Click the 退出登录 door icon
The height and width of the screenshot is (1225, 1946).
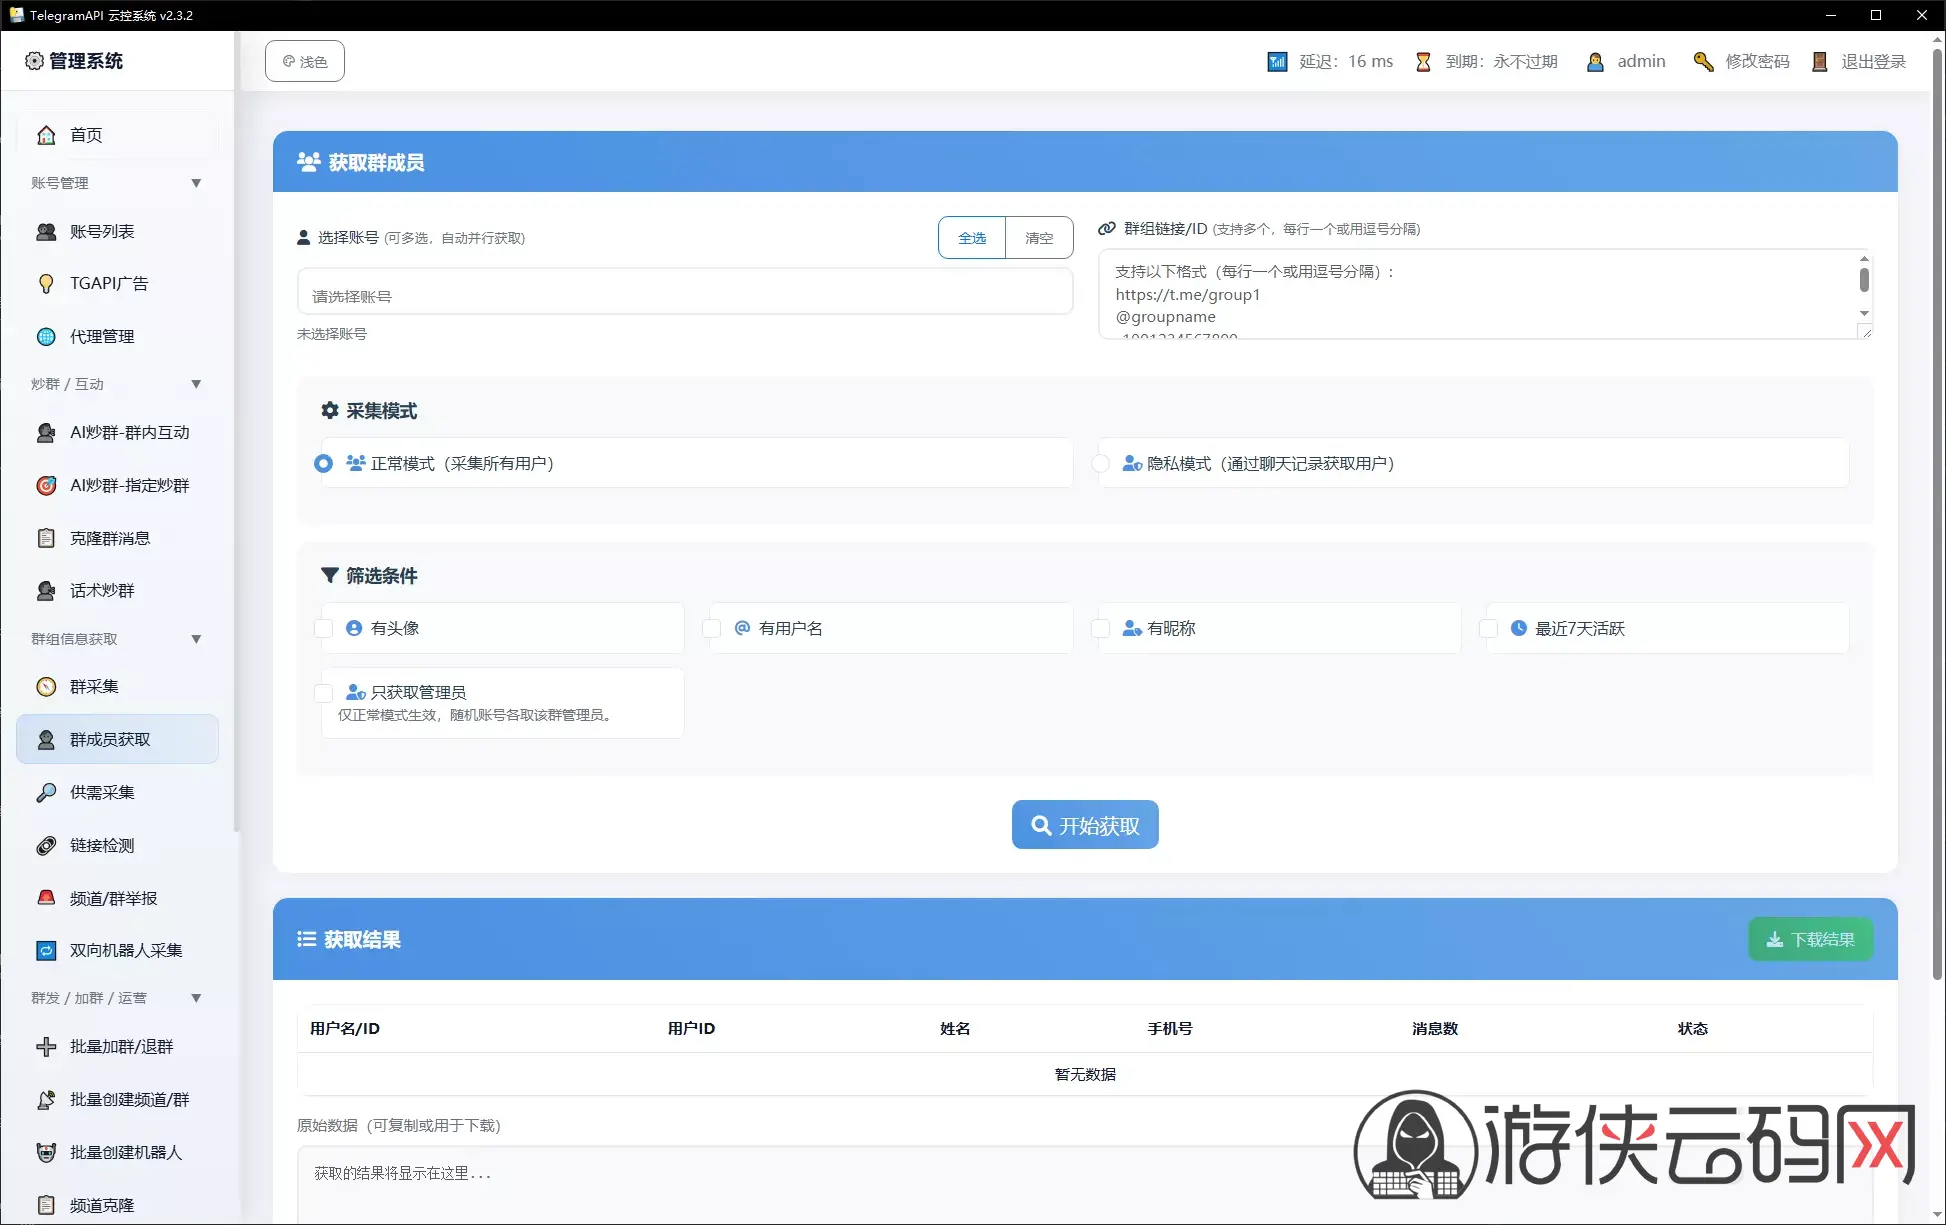1820,62
